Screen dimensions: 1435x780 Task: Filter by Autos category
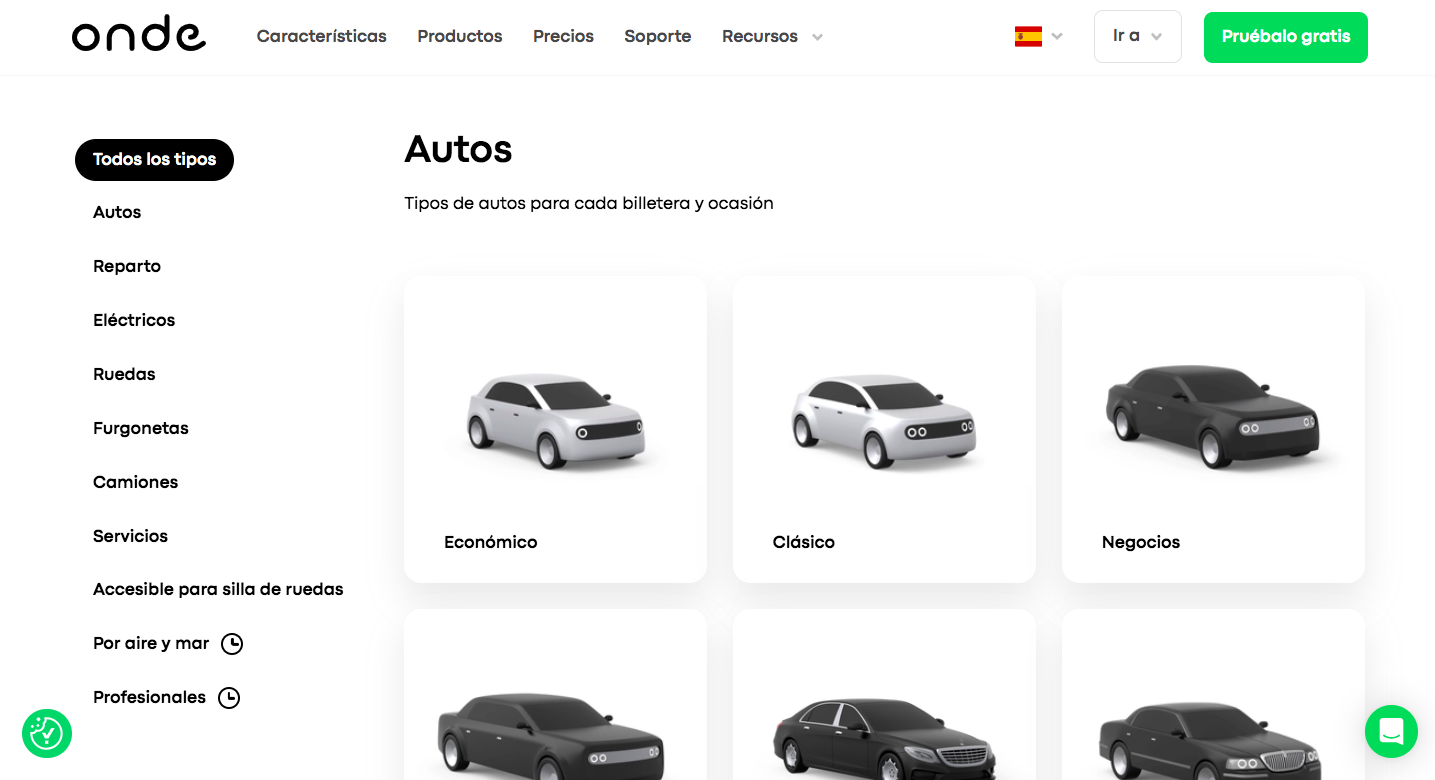coord(117,212)
